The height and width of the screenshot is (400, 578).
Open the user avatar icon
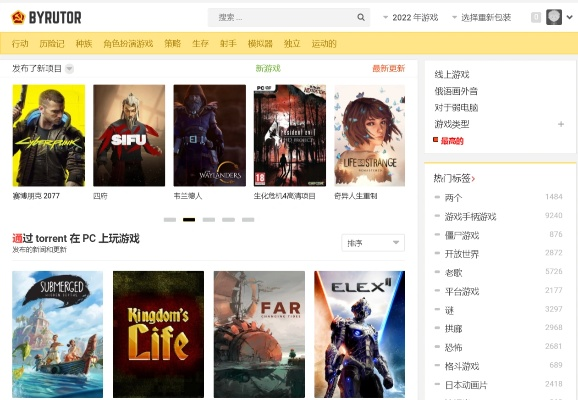click(x=554, y=17)
